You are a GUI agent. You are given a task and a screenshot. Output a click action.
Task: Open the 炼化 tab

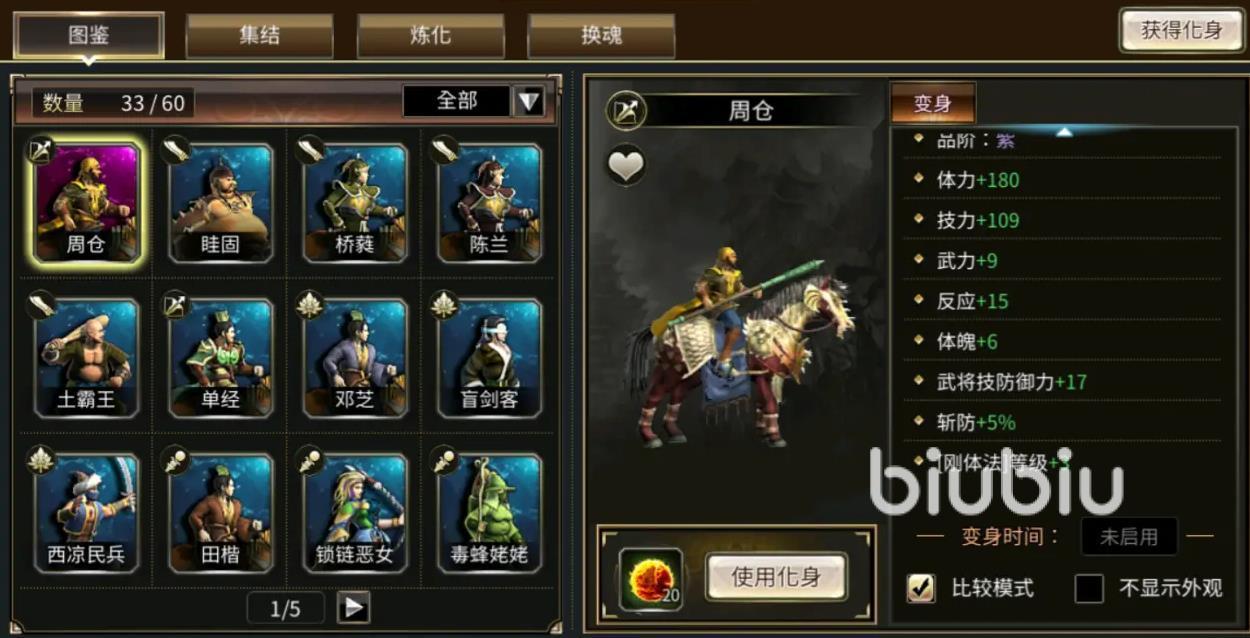click(x=430, y=35)
